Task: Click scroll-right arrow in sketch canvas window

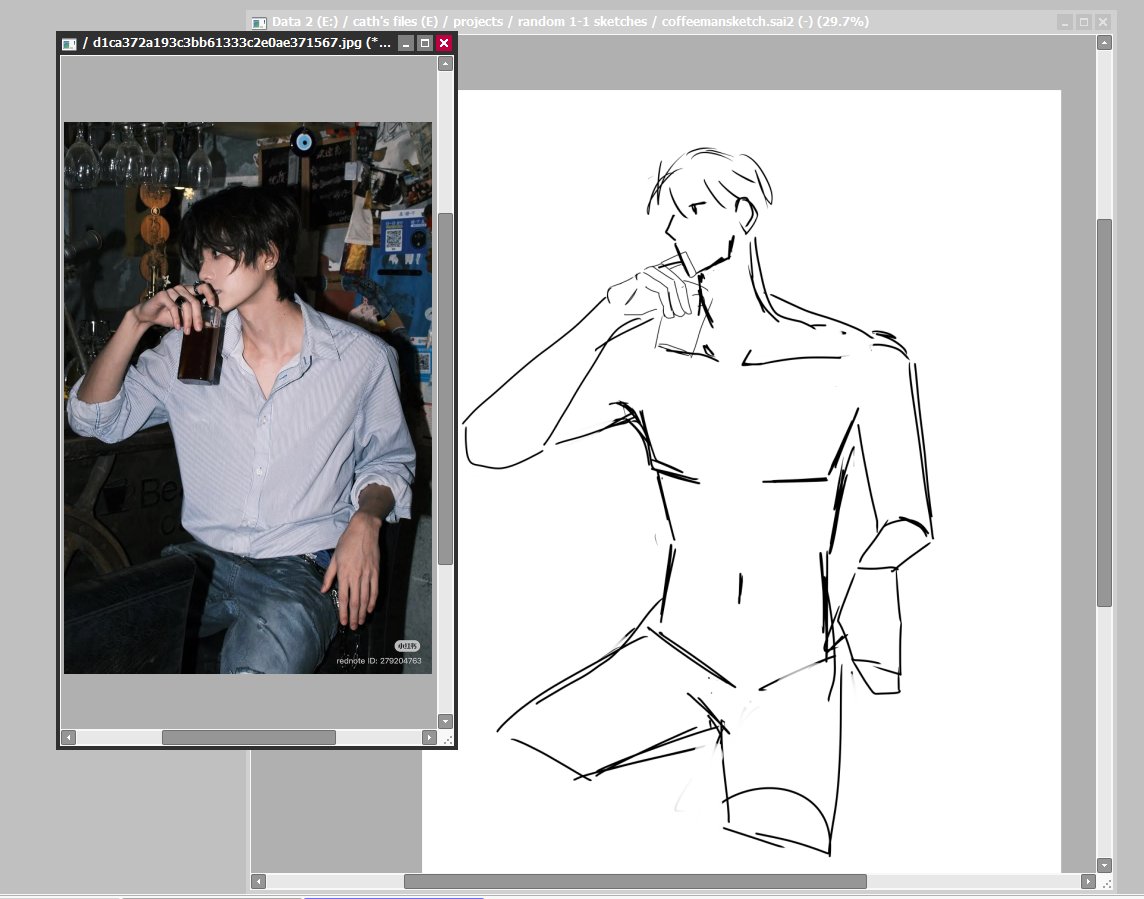Action: (x=1088, y=881)
